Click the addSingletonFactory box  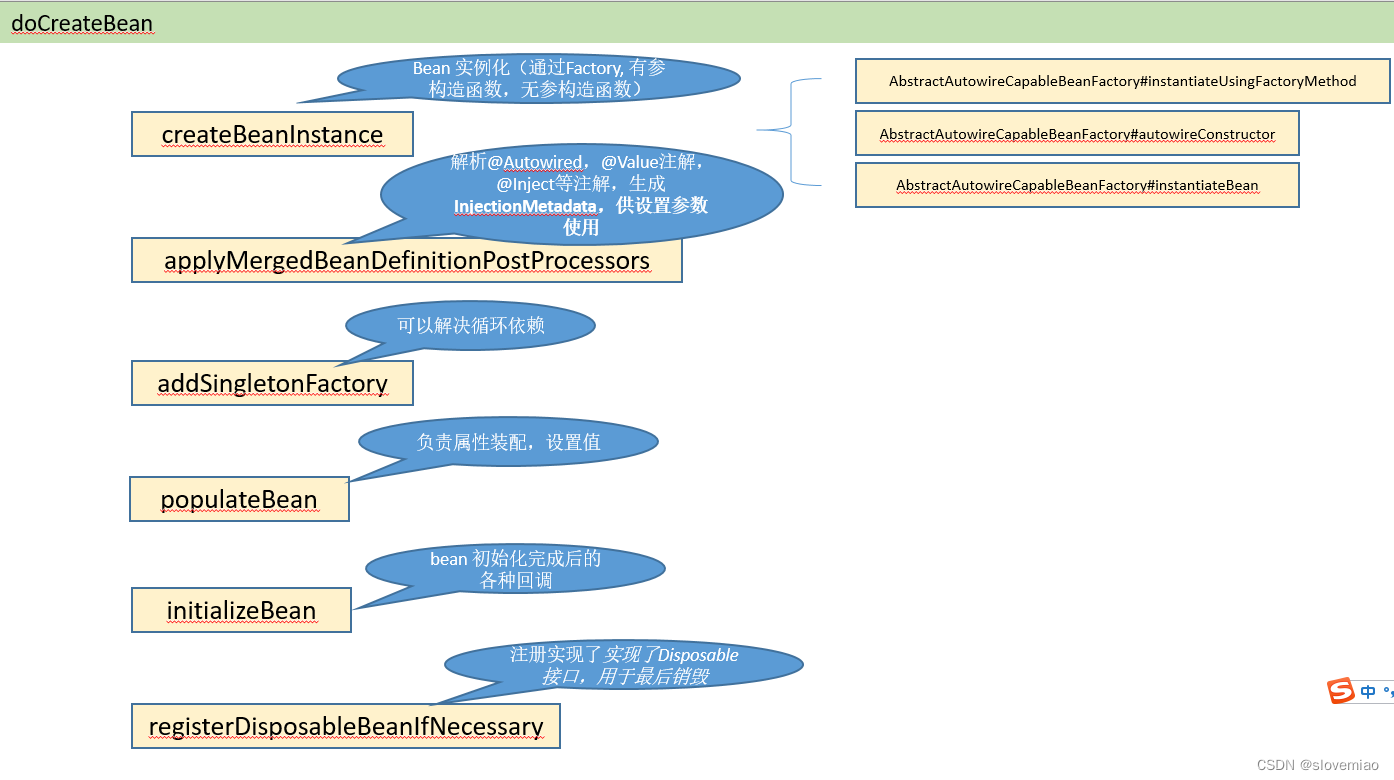(x=272, y=383)
